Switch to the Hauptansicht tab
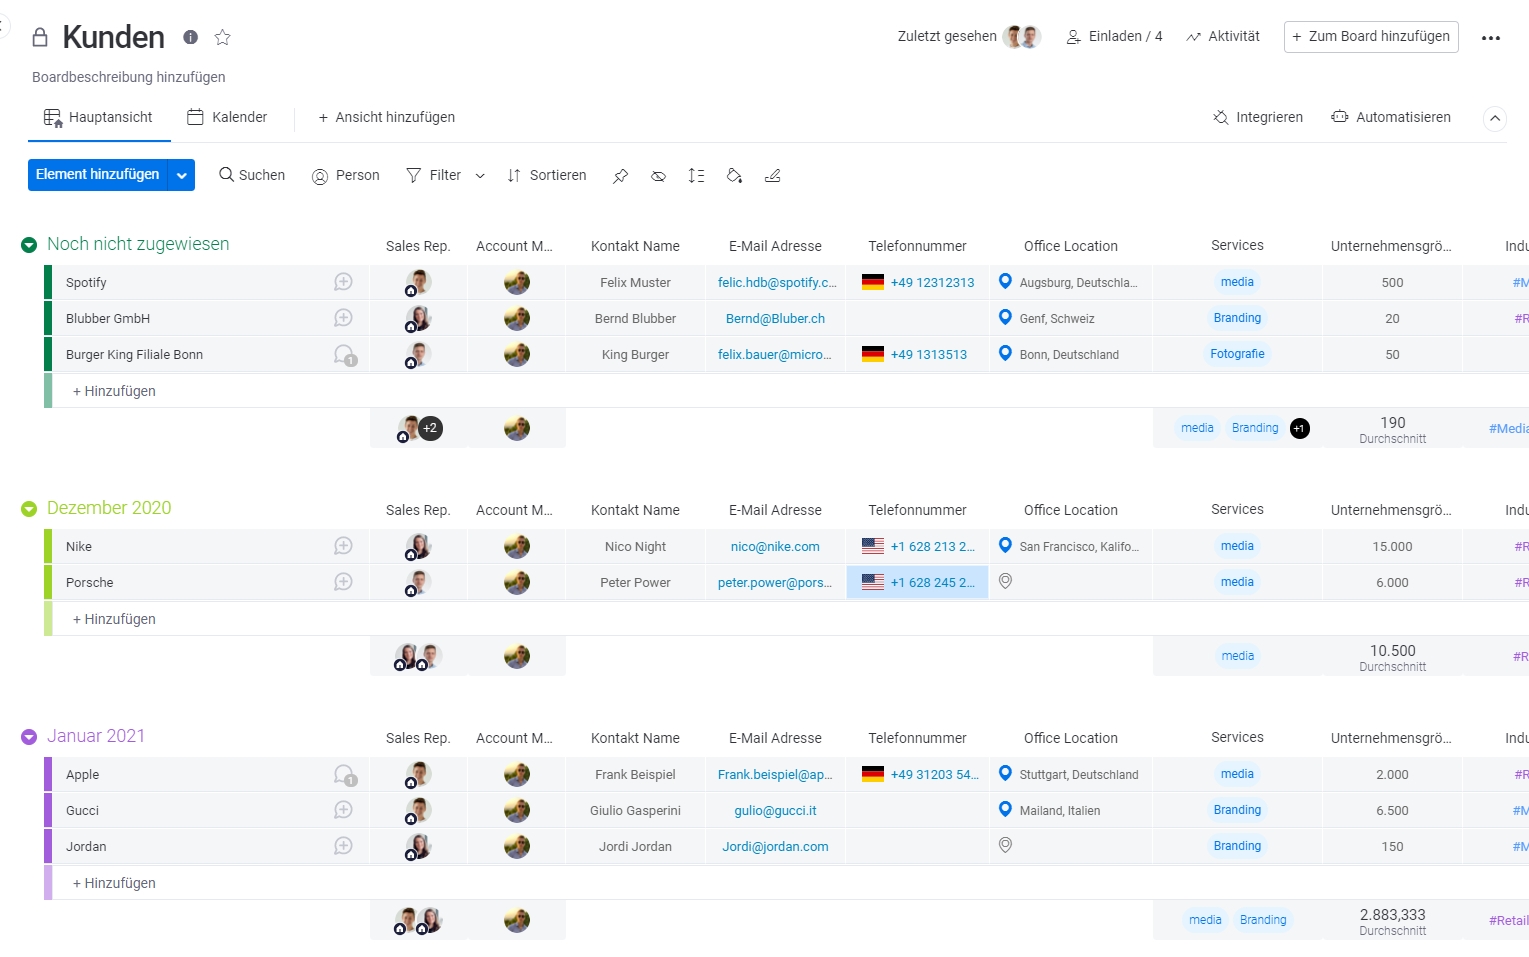 coord(99,117)
